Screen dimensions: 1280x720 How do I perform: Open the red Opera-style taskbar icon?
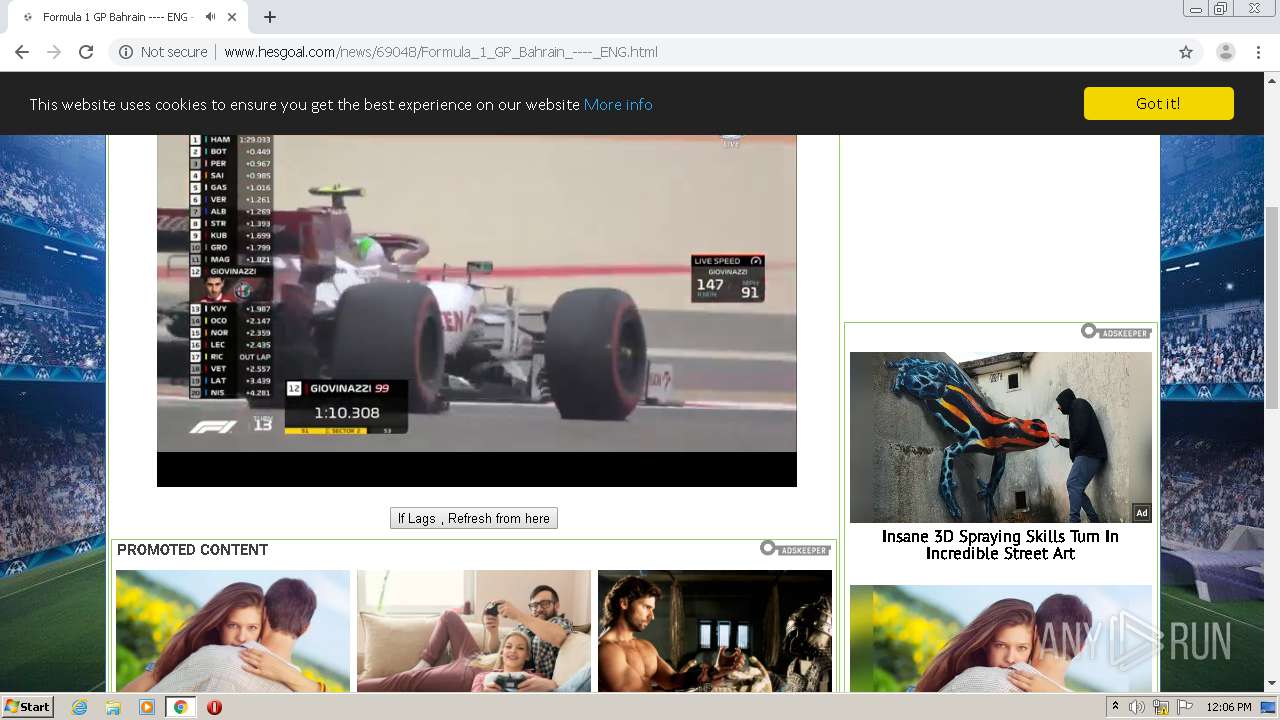click(214, 707)
